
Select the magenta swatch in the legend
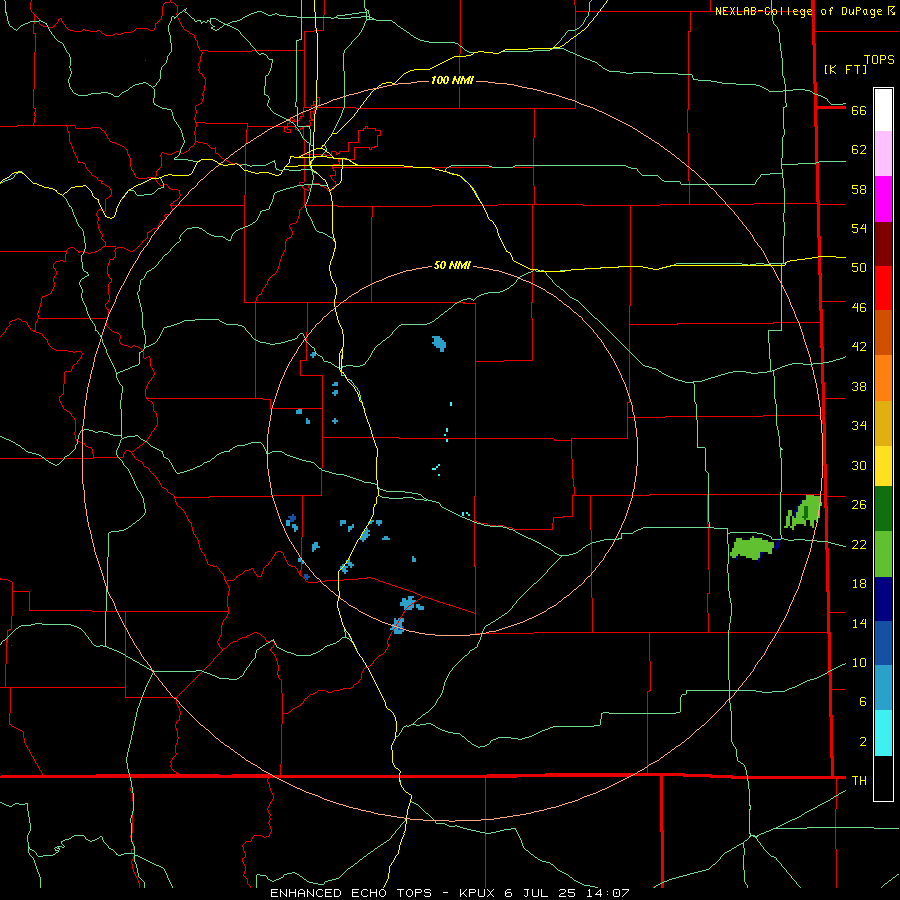[x=883, y=199]
